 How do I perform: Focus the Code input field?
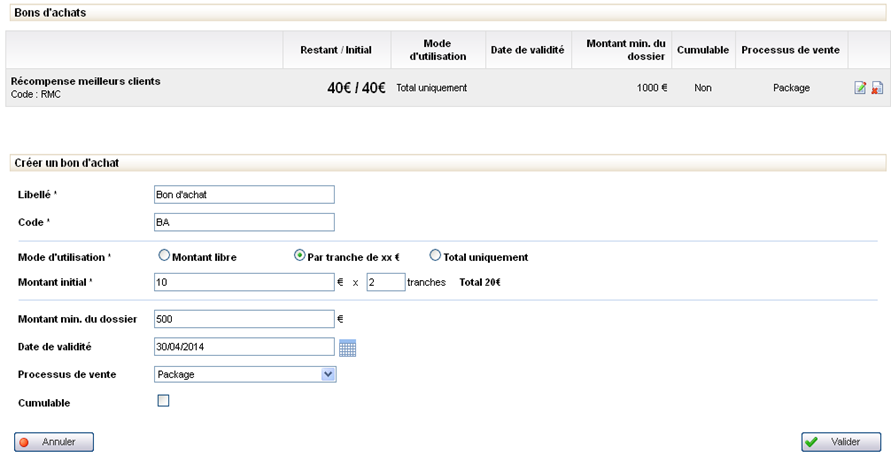(244, 222)
